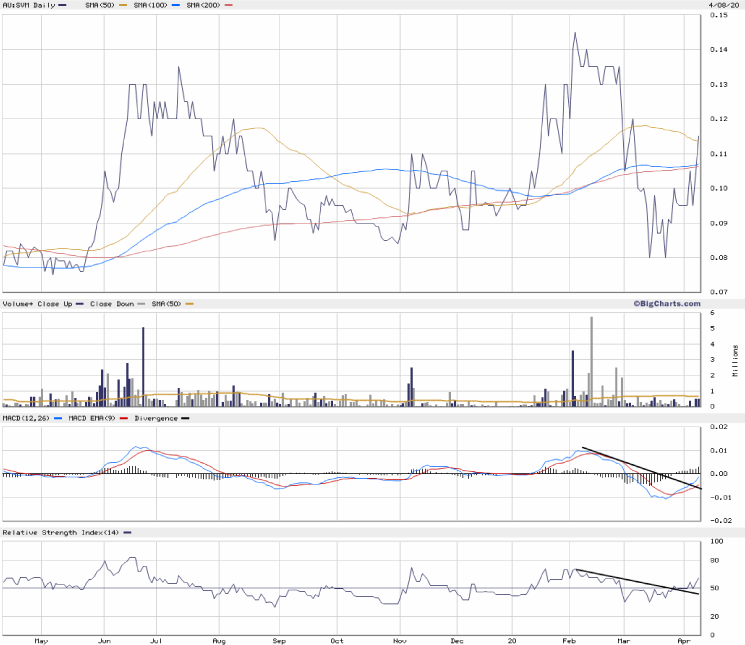Click the AU:SVM Daily legend label
Viewport: 745px width, 645px height.
click(28, 6)
